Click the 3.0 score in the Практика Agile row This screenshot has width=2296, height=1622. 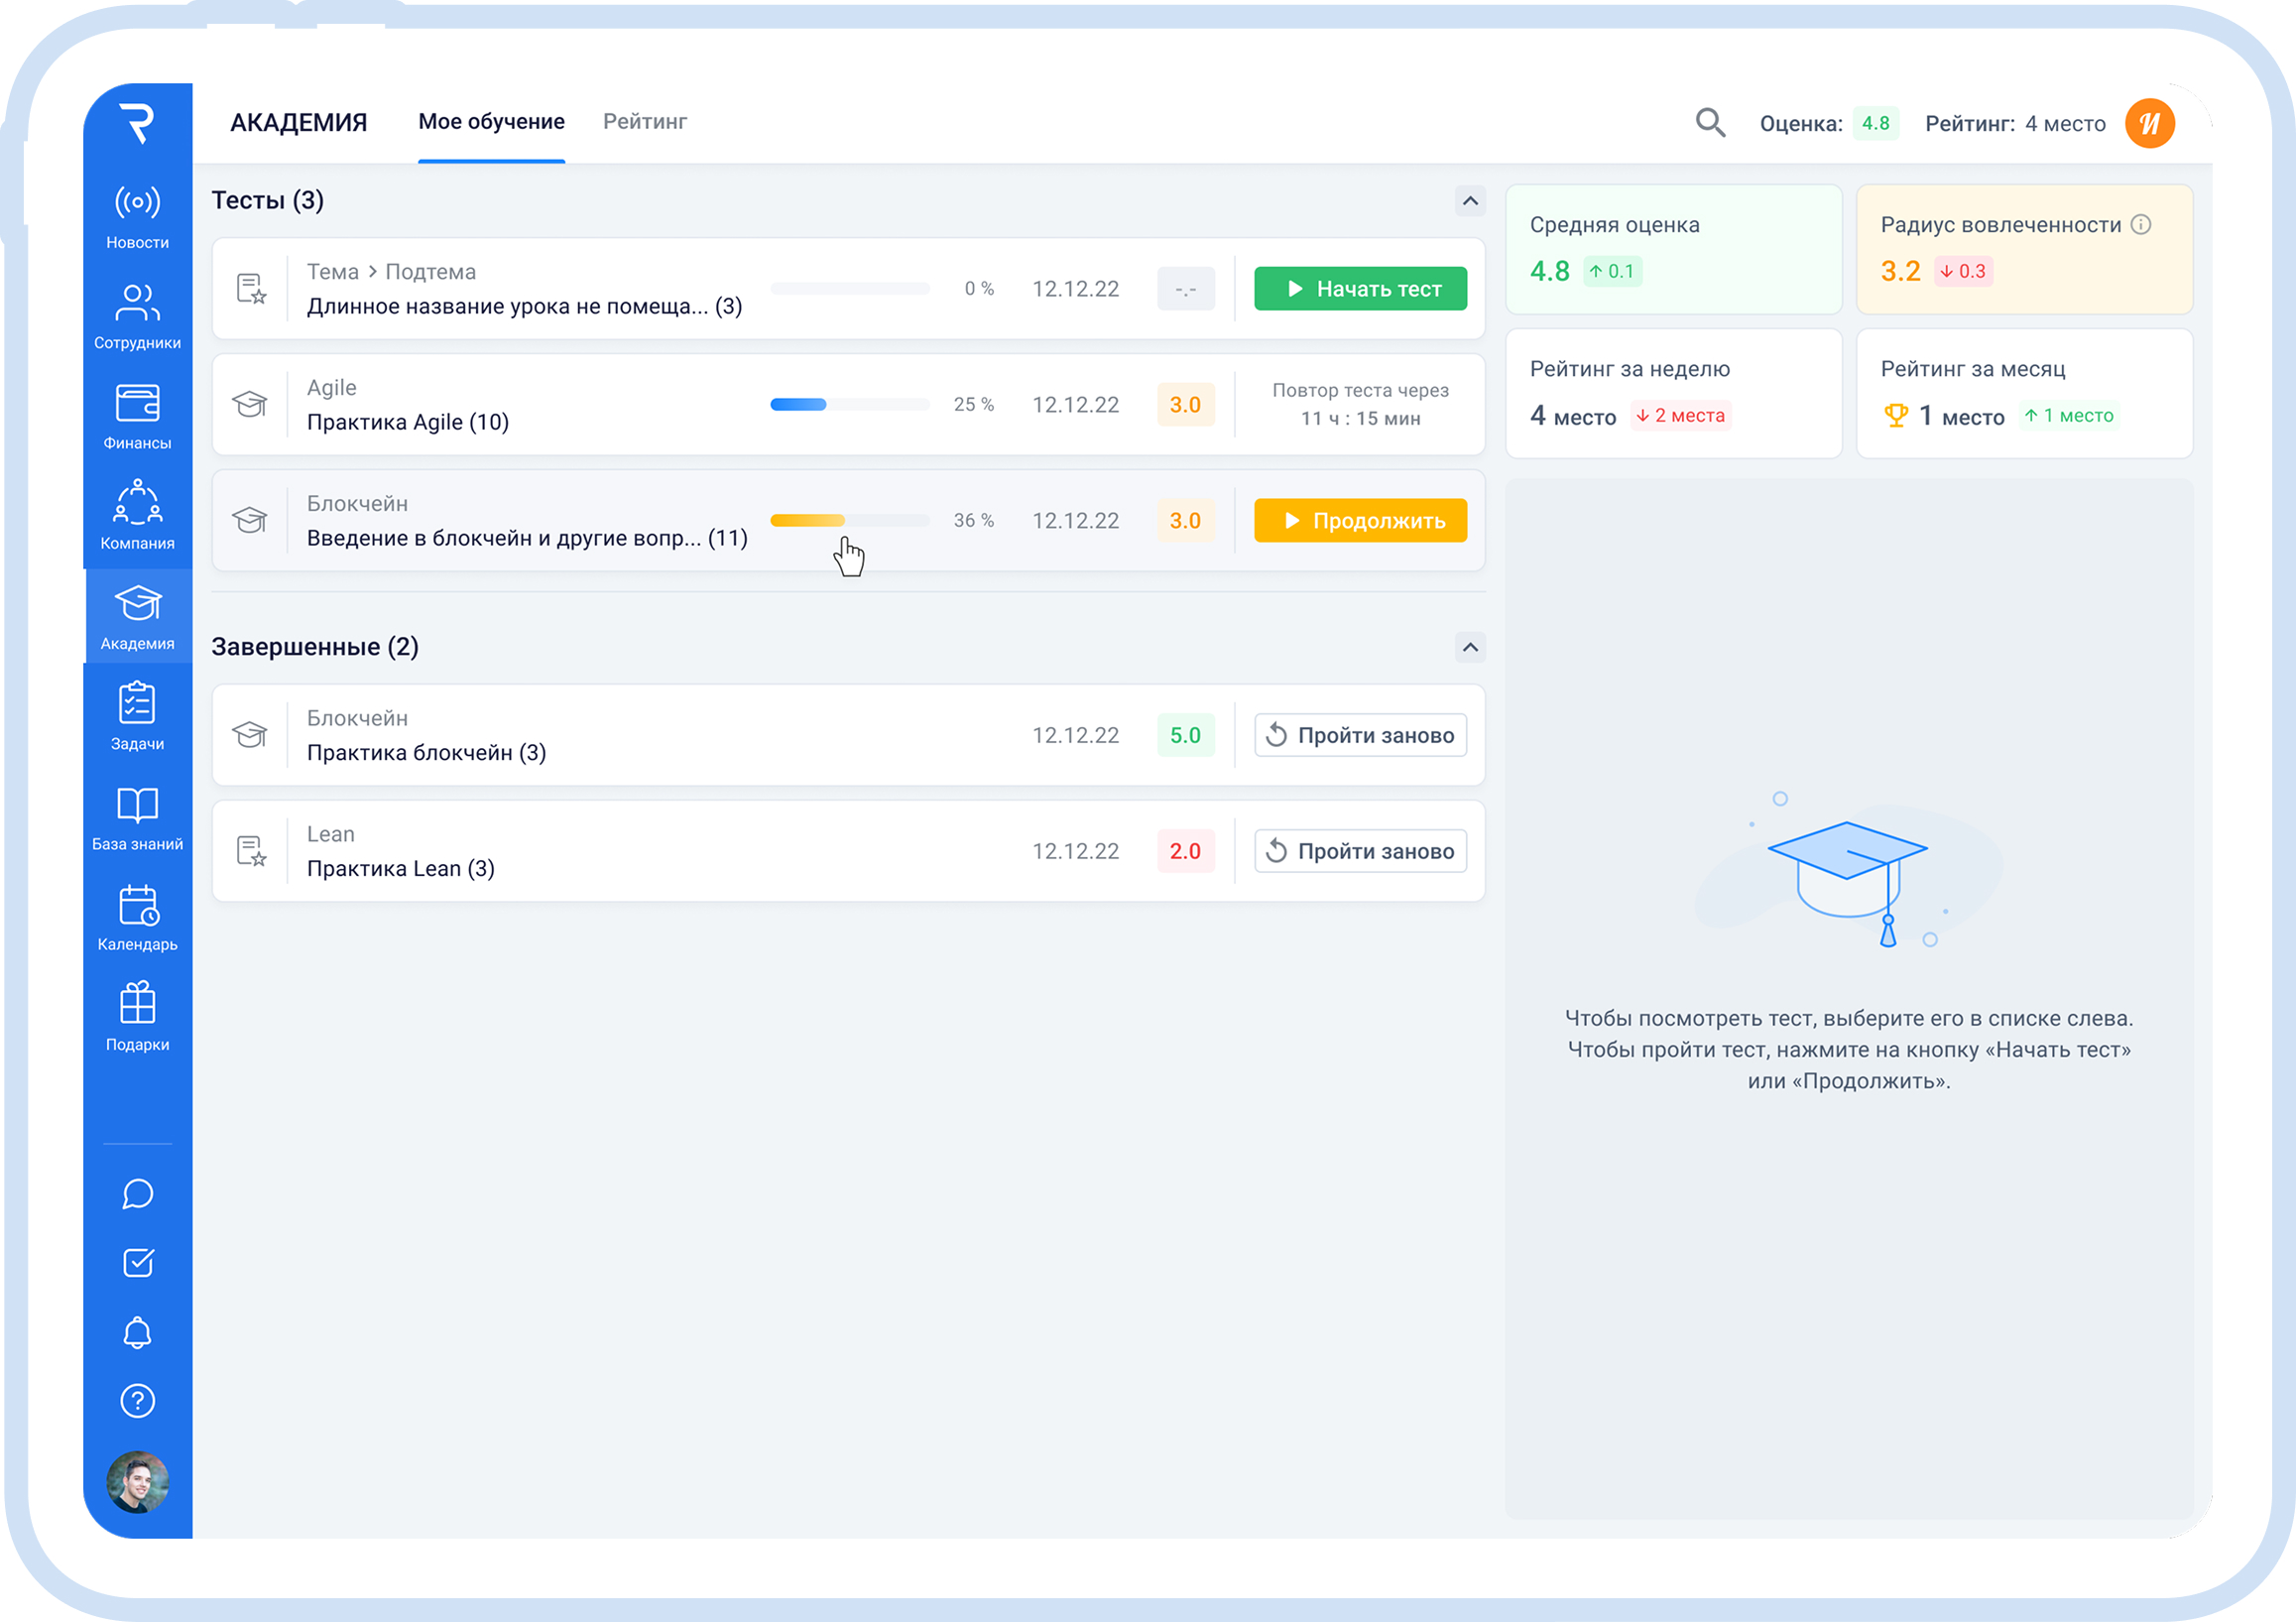click(x=1185, y=404)
